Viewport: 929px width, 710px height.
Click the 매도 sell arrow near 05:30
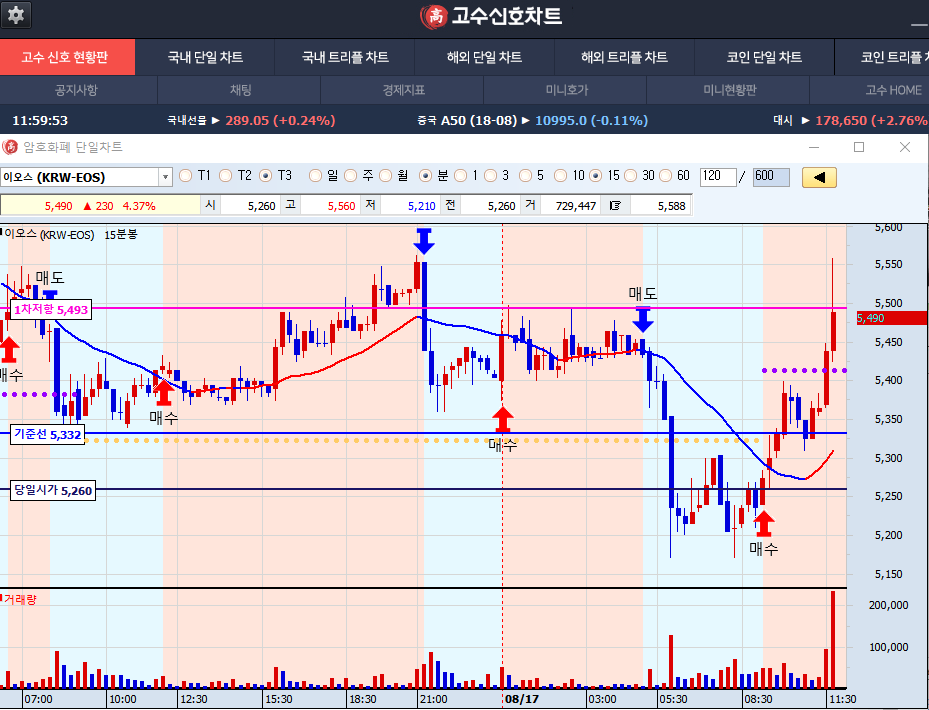643,319
